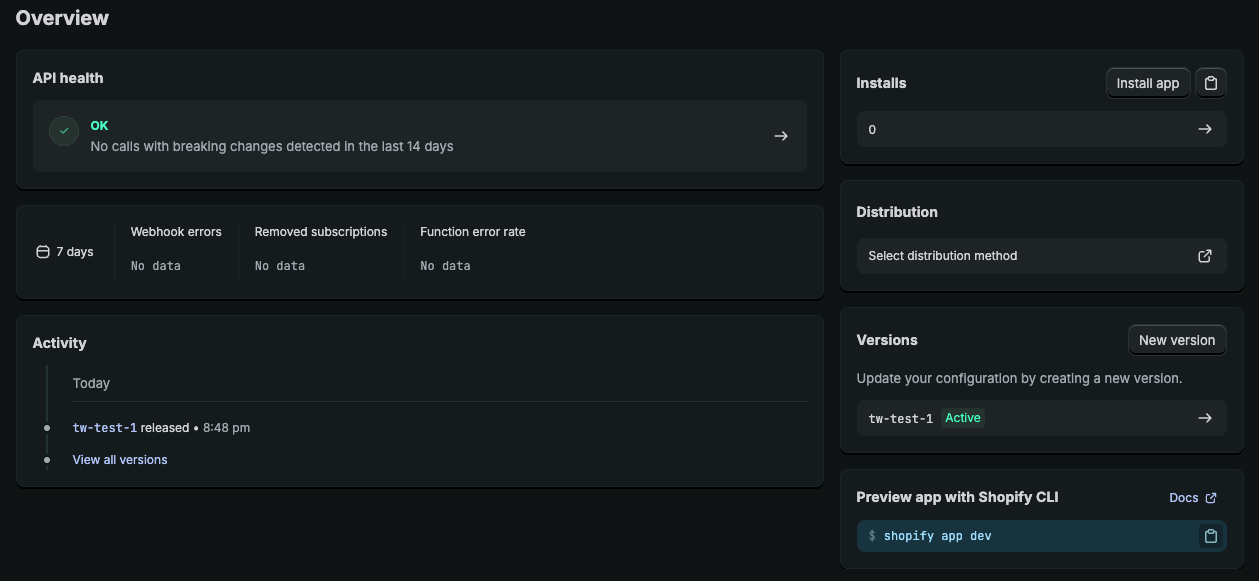The width and height of the screenshot is (1259, 581).
Task: Open the View all versions link
Action: 119,459
